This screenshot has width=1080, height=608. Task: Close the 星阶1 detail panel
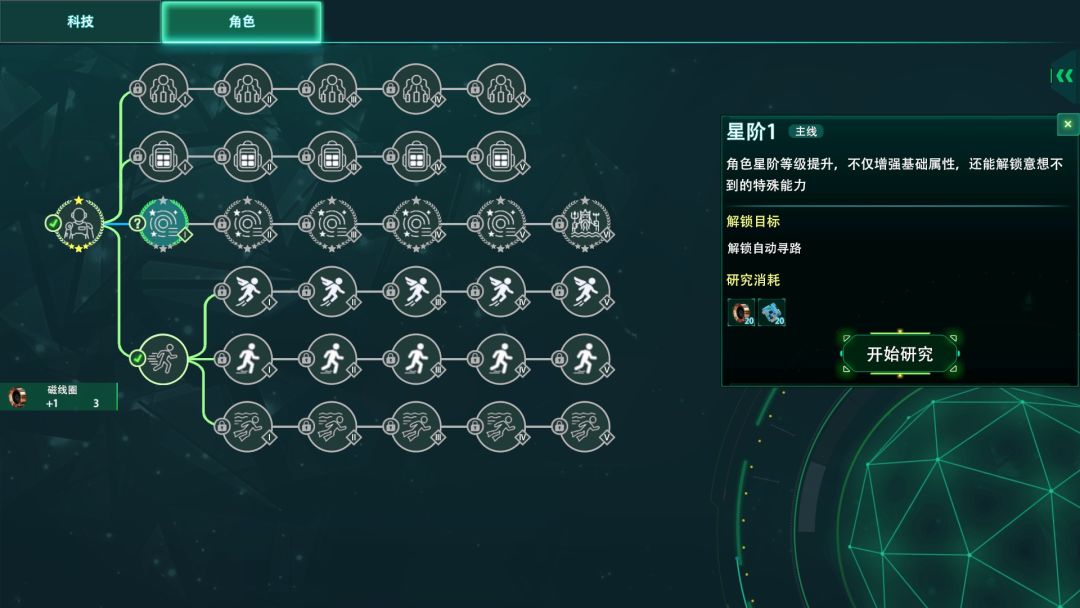[1068, 125]
